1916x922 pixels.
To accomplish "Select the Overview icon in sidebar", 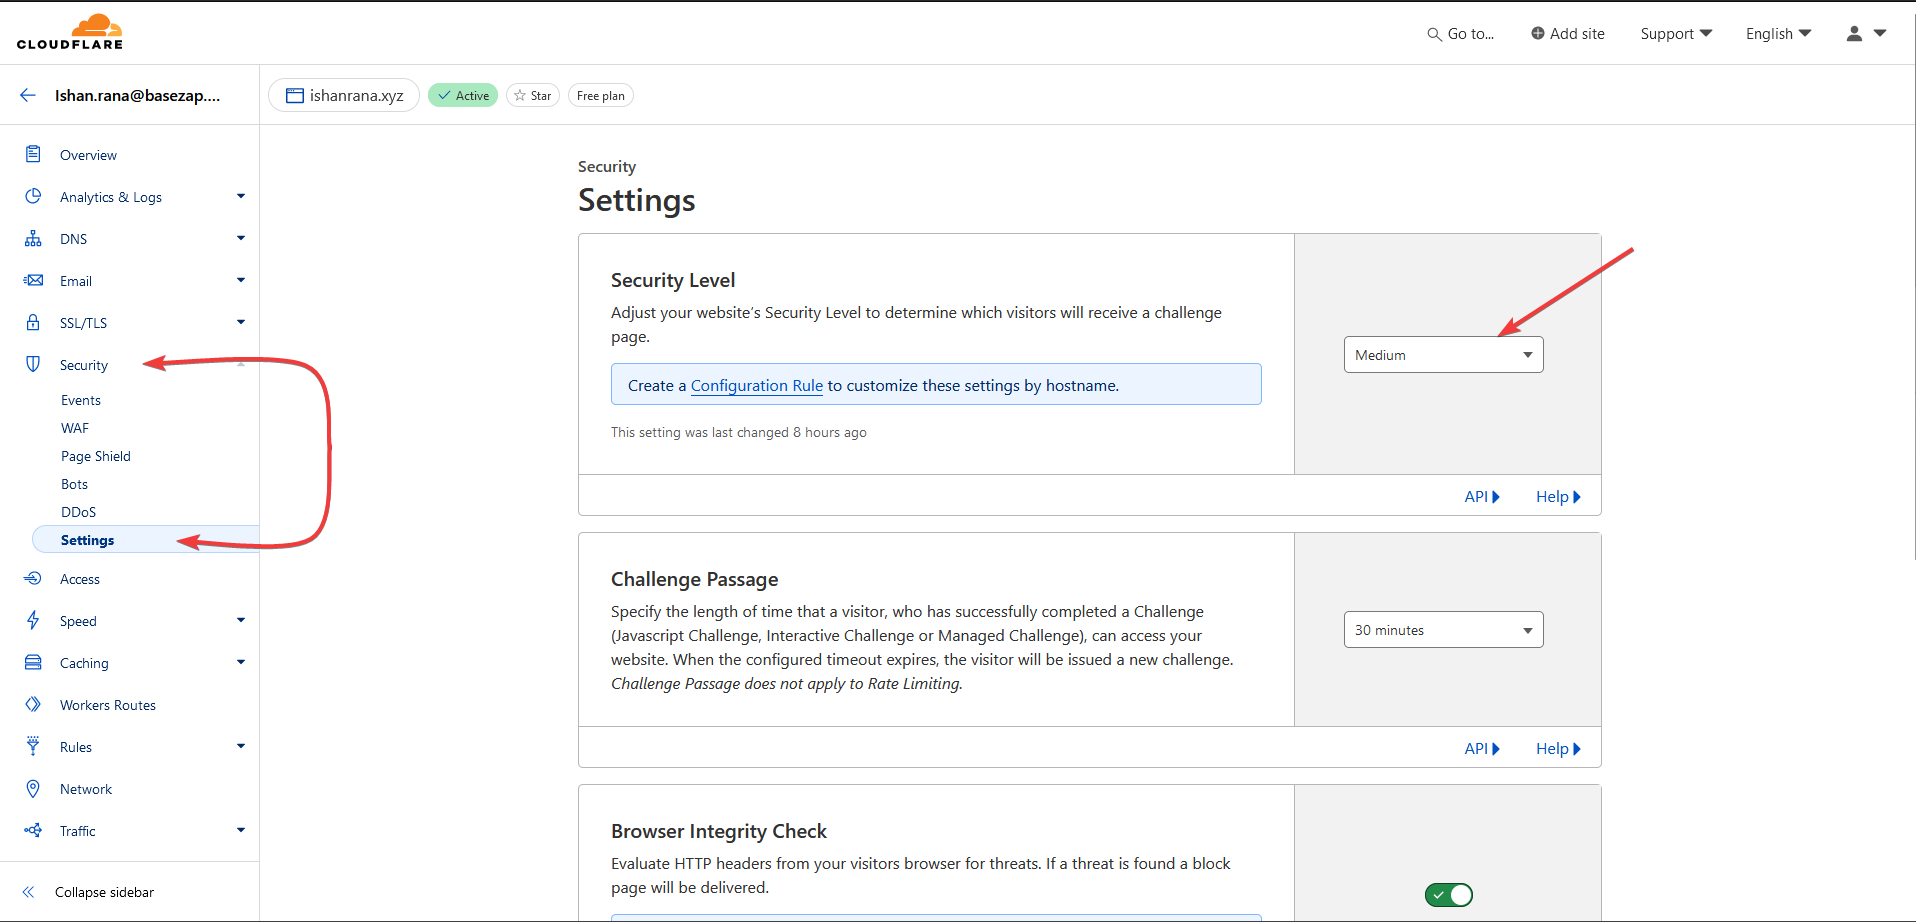I will [33, 154].
